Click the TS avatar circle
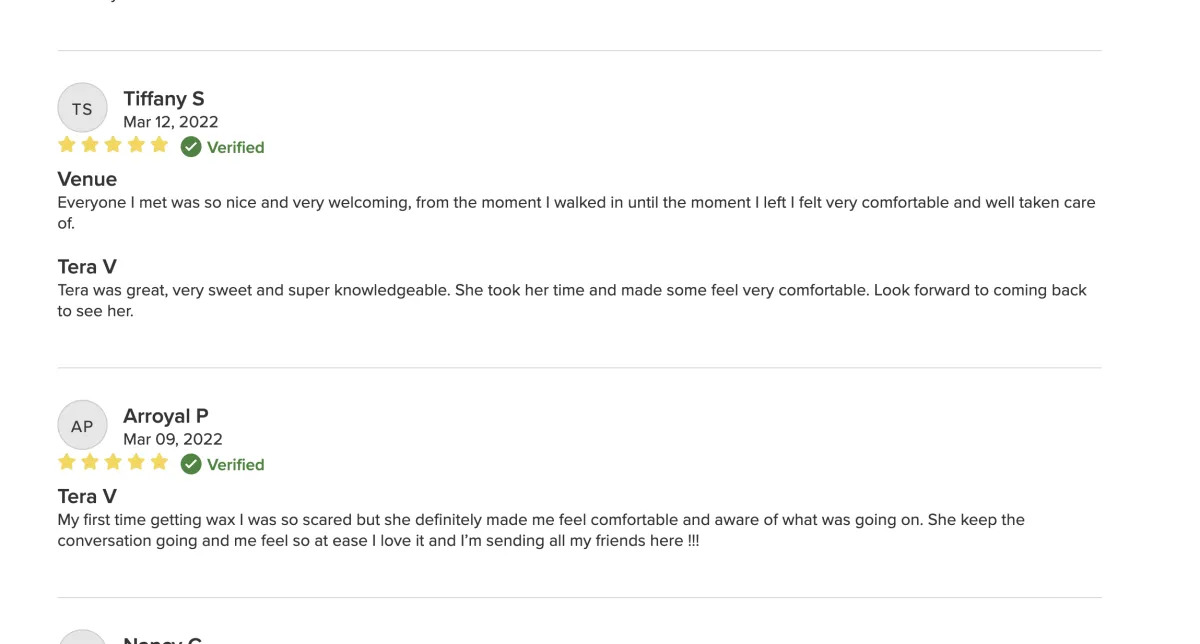The height and width of the screenshot is (644, 1200). [x=82, y=108]
